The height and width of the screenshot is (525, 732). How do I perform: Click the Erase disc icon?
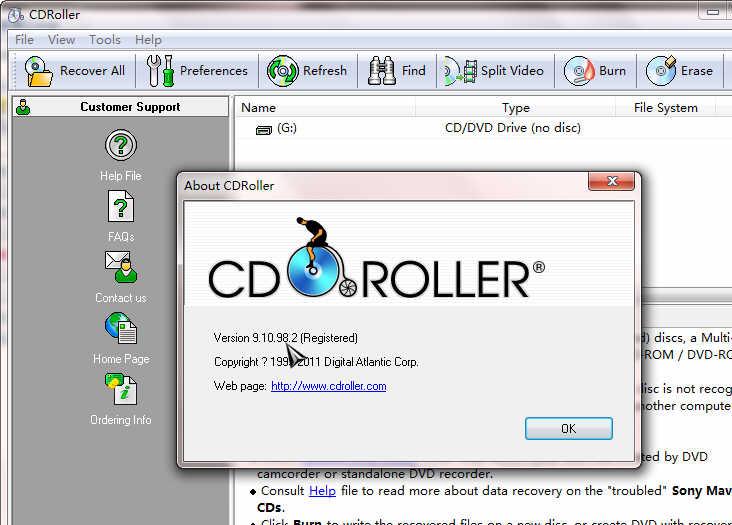click(661, 71)
